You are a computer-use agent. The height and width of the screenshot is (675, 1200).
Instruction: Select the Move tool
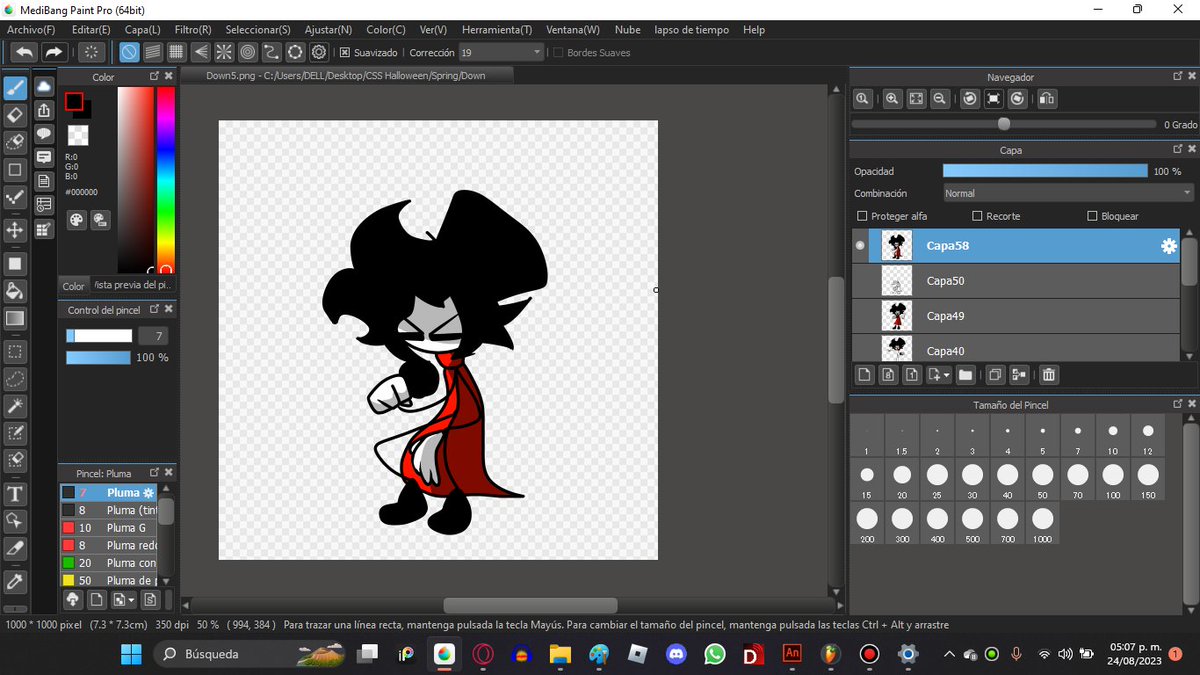coord(15,230)
